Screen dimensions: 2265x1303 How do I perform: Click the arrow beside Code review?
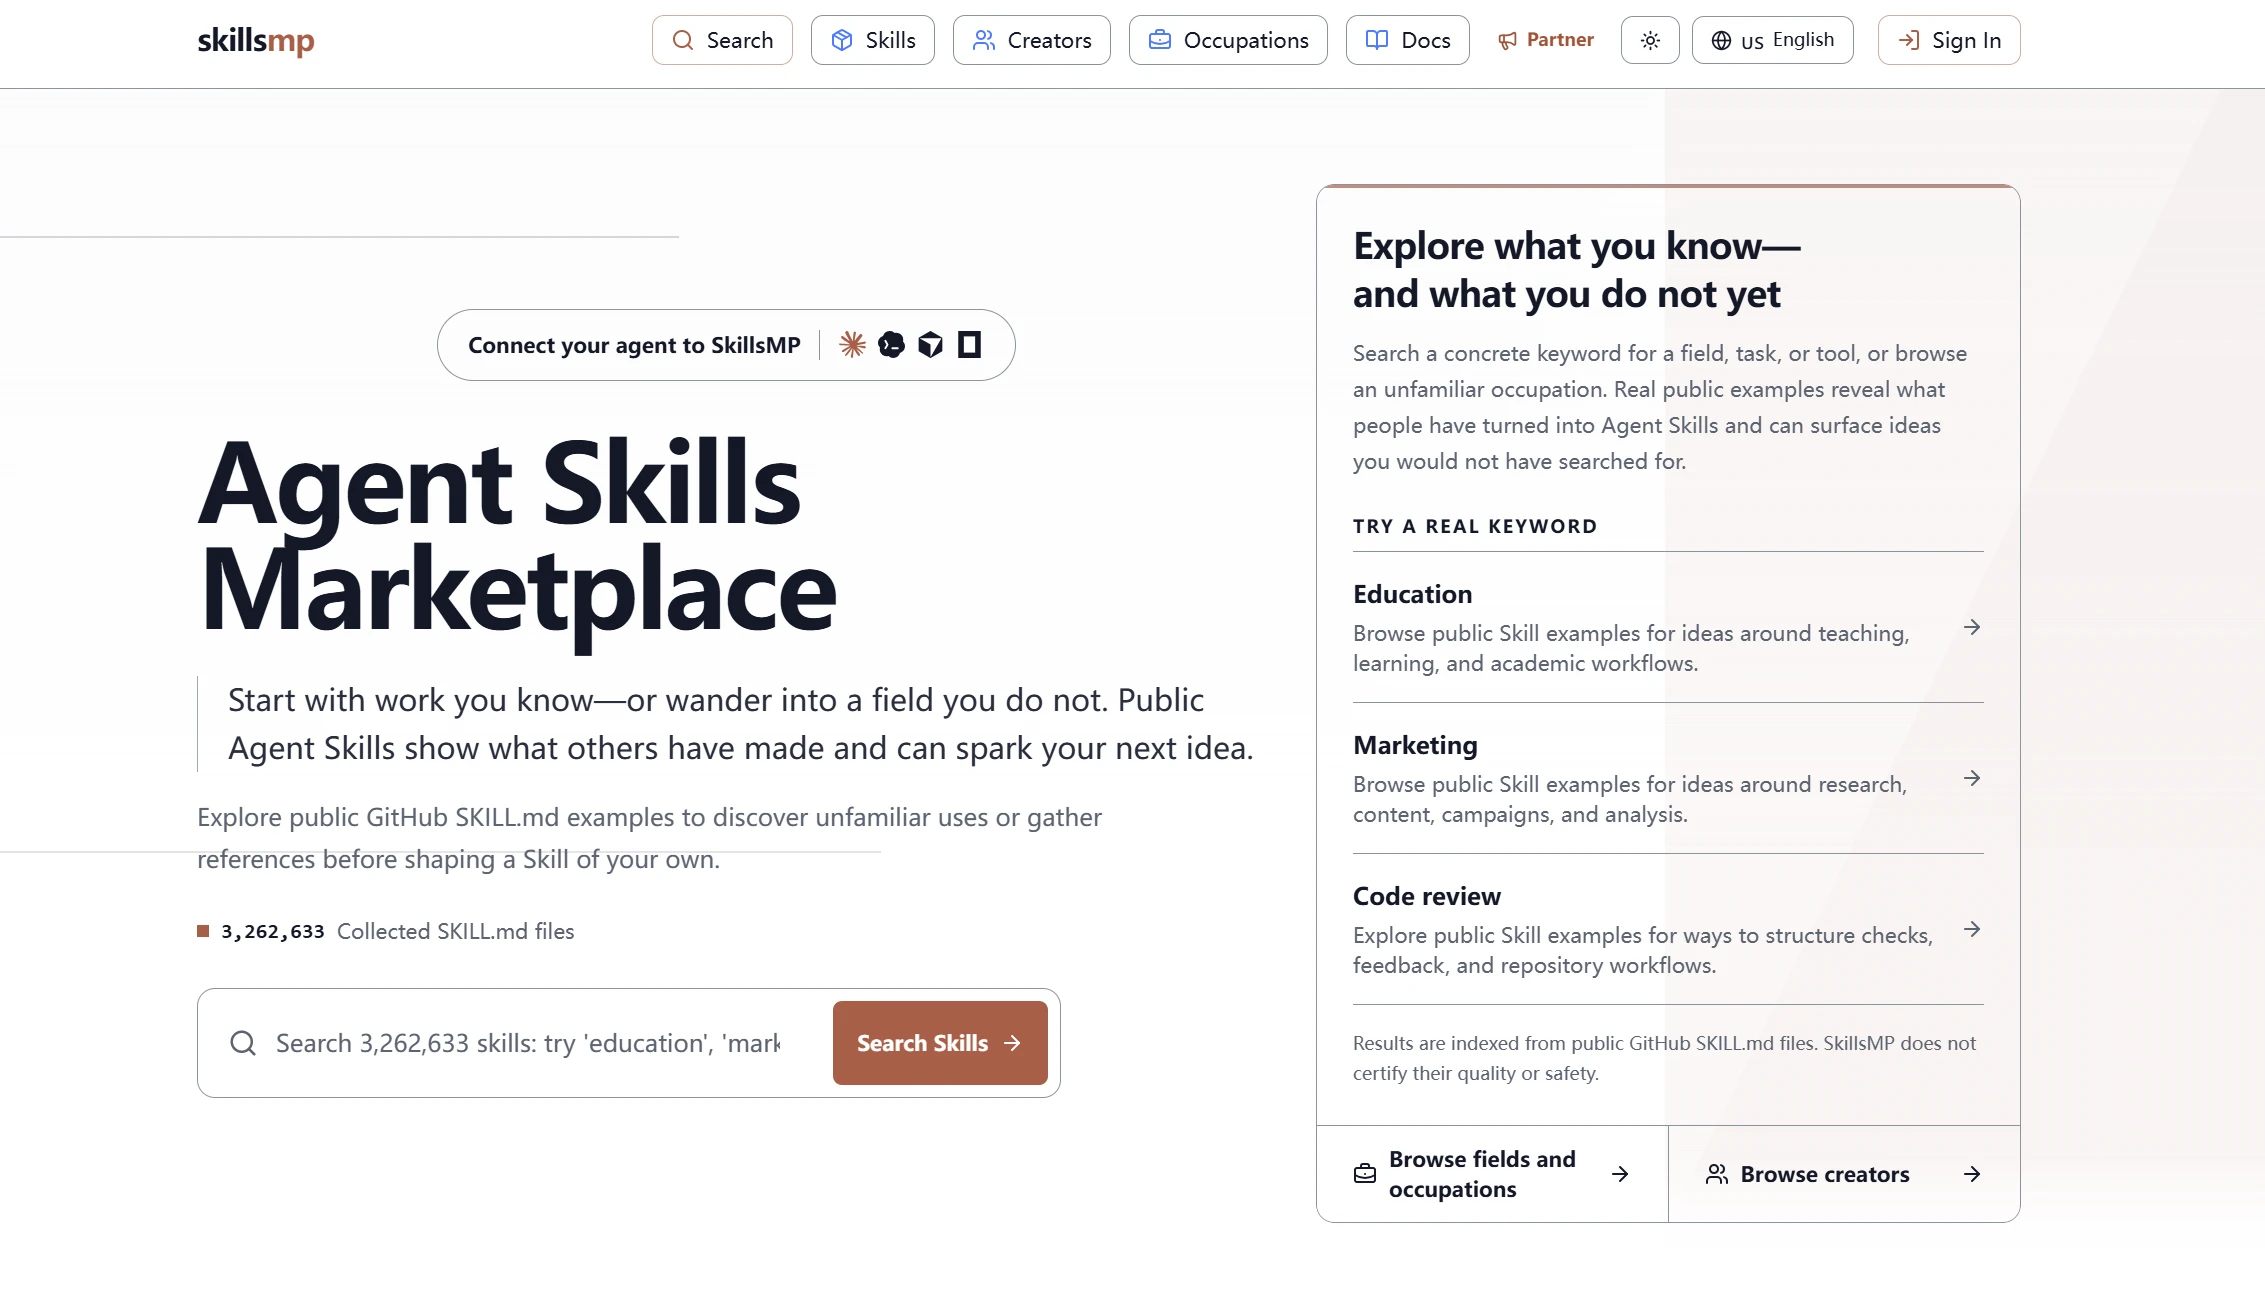coord(1972,929)
